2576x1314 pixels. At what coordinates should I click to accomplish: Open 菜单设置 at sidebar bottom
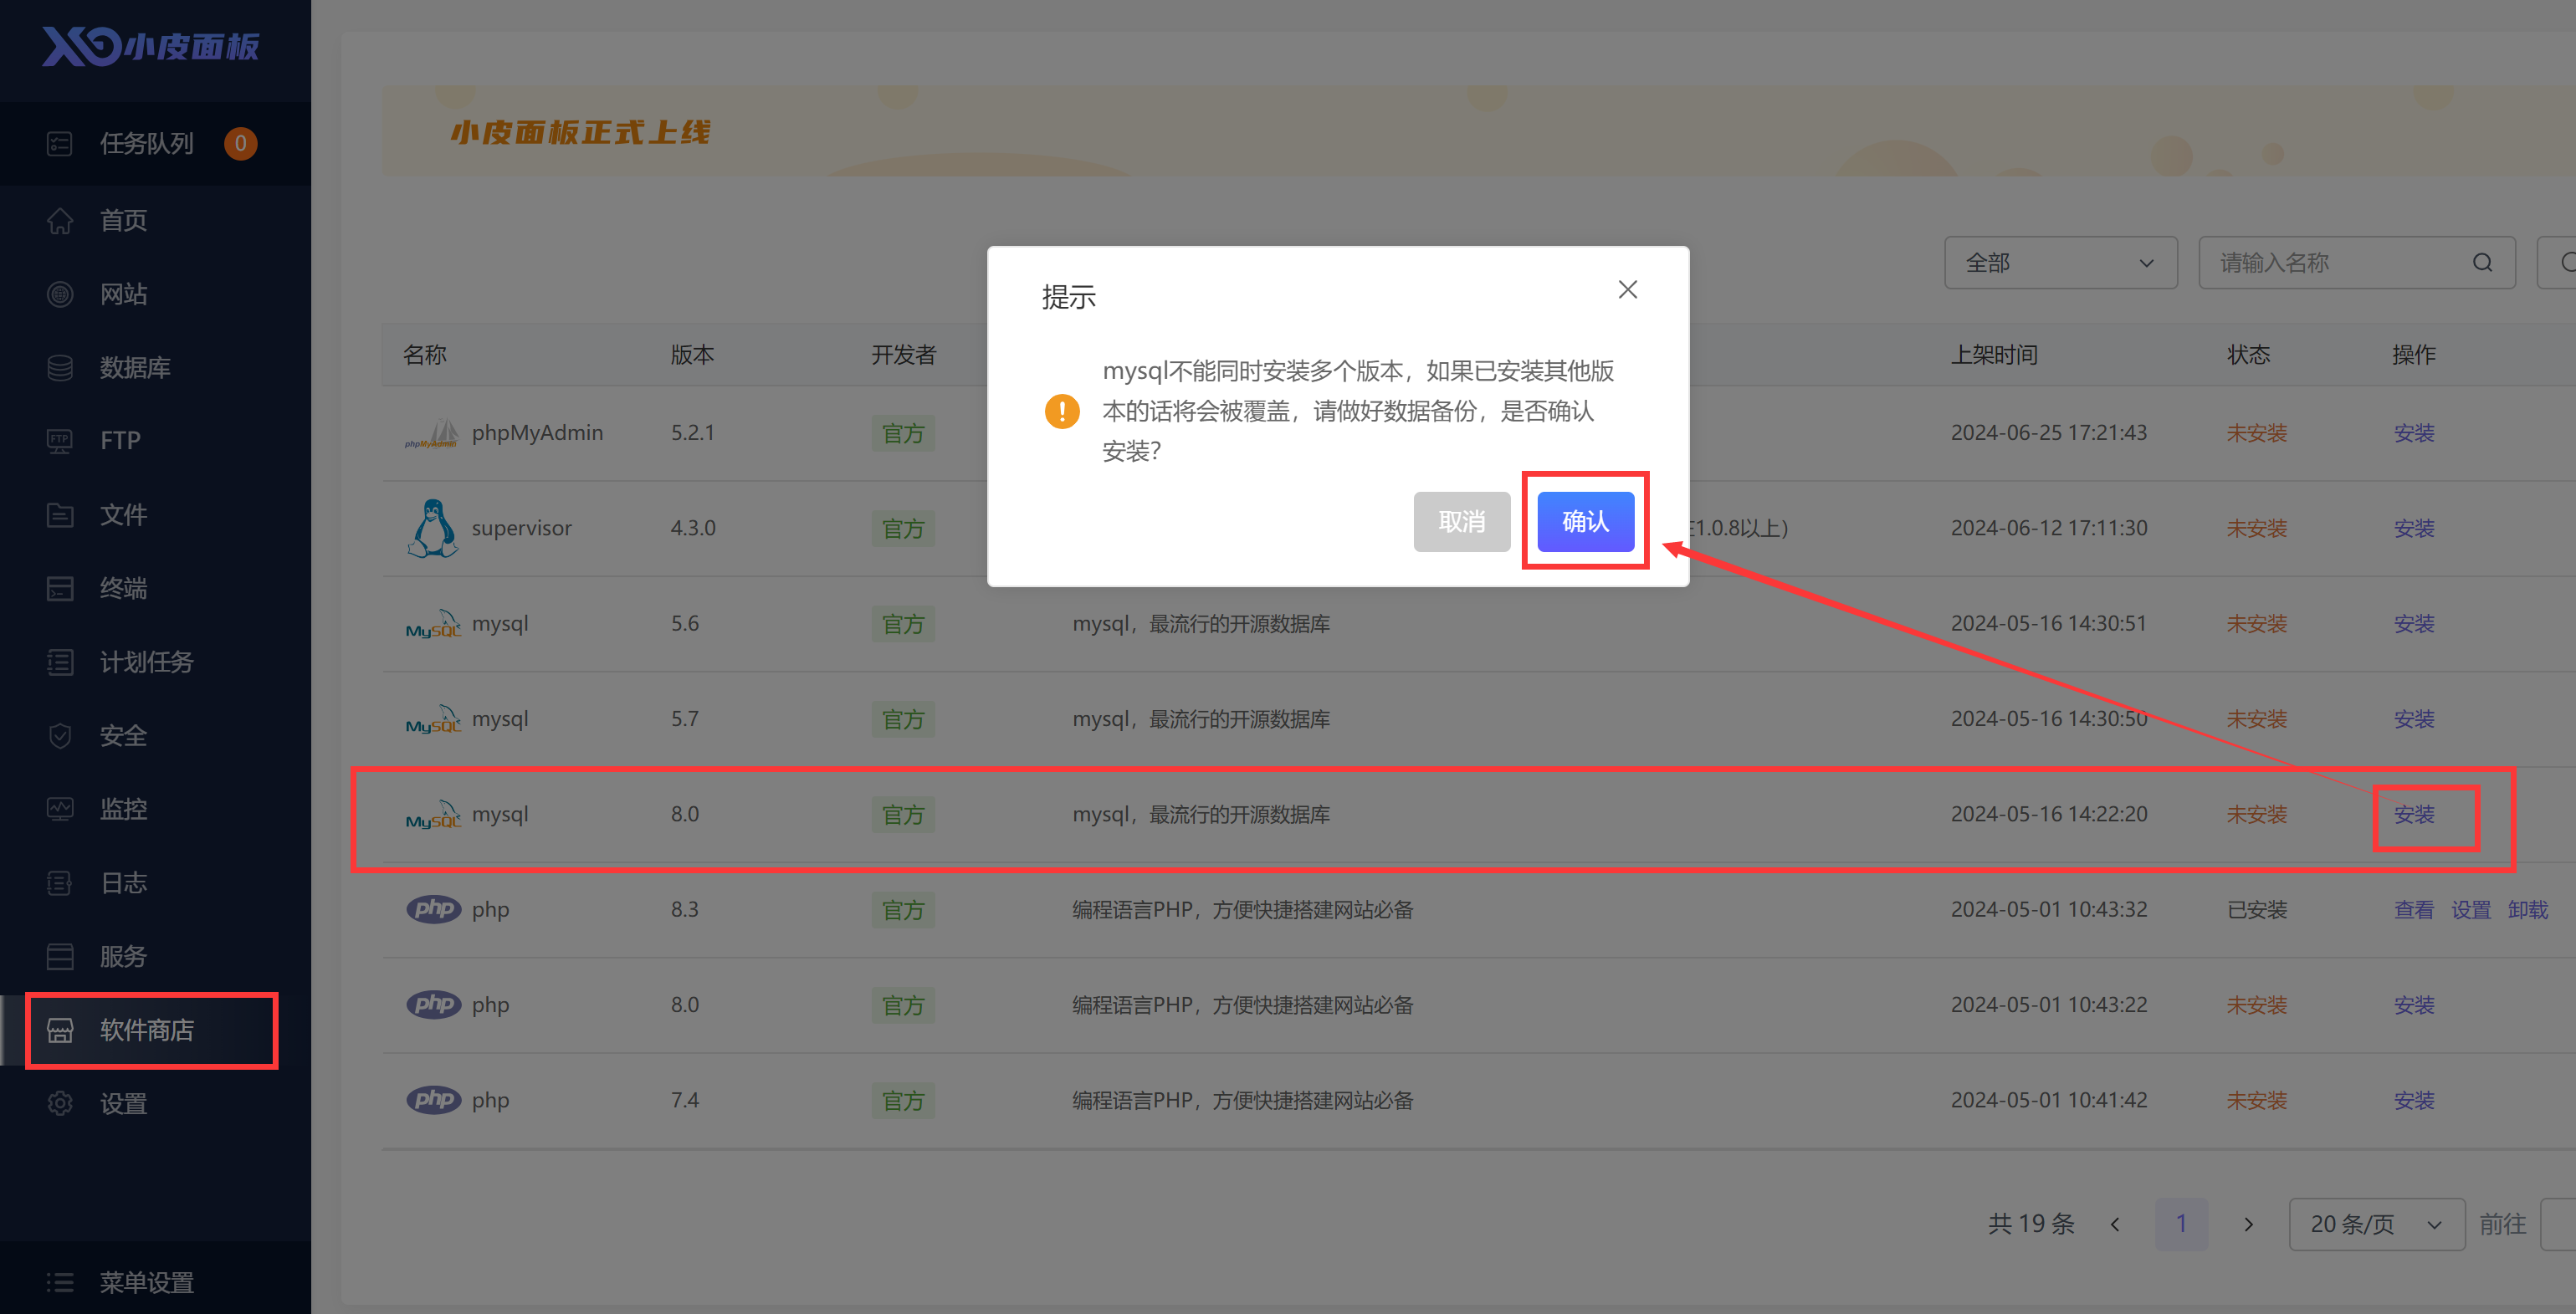155,1282
